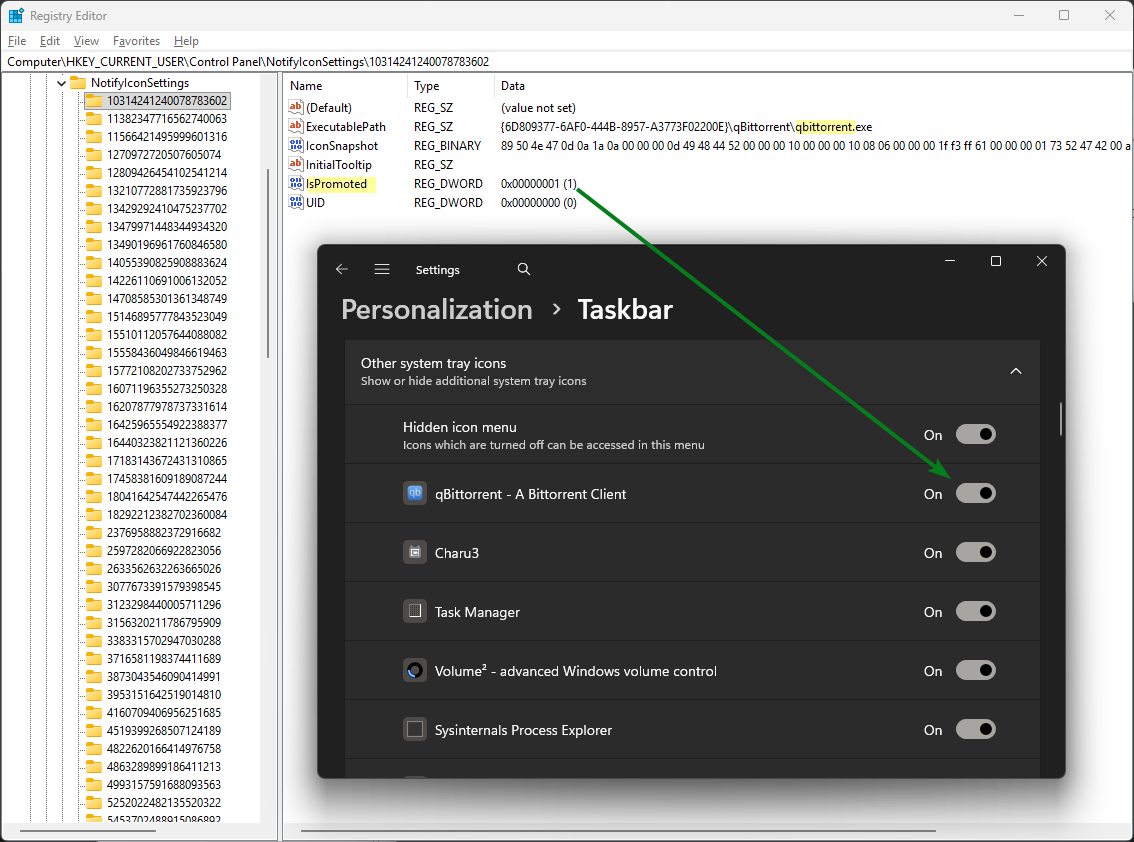Go to Personalization breadcrumb in Settings

[437, 310]
